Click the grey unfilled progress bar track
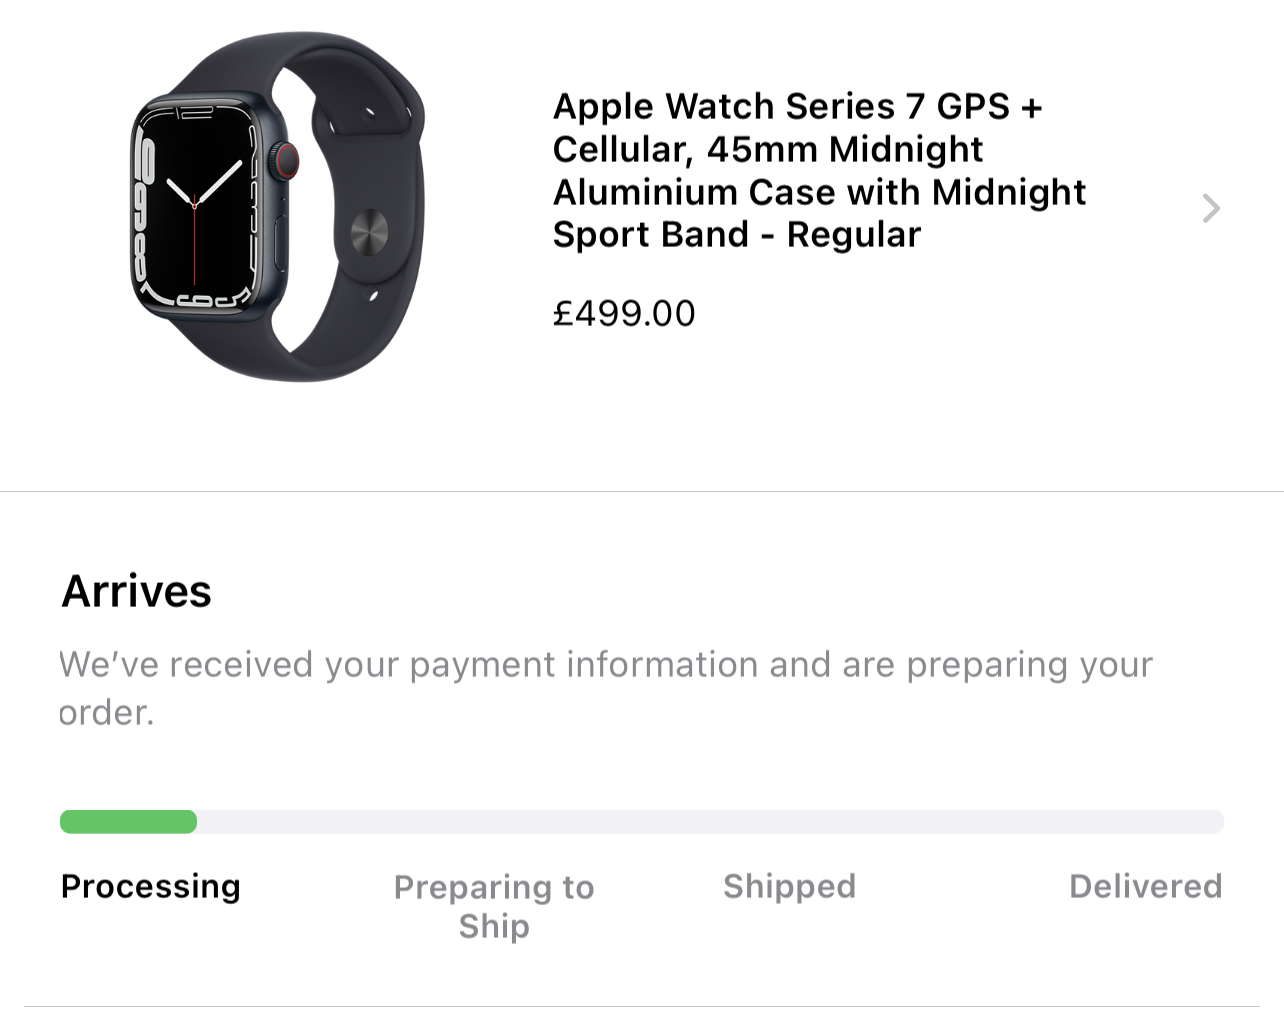The height and width of the screenshot is (1013, 1284). point(710,822)
